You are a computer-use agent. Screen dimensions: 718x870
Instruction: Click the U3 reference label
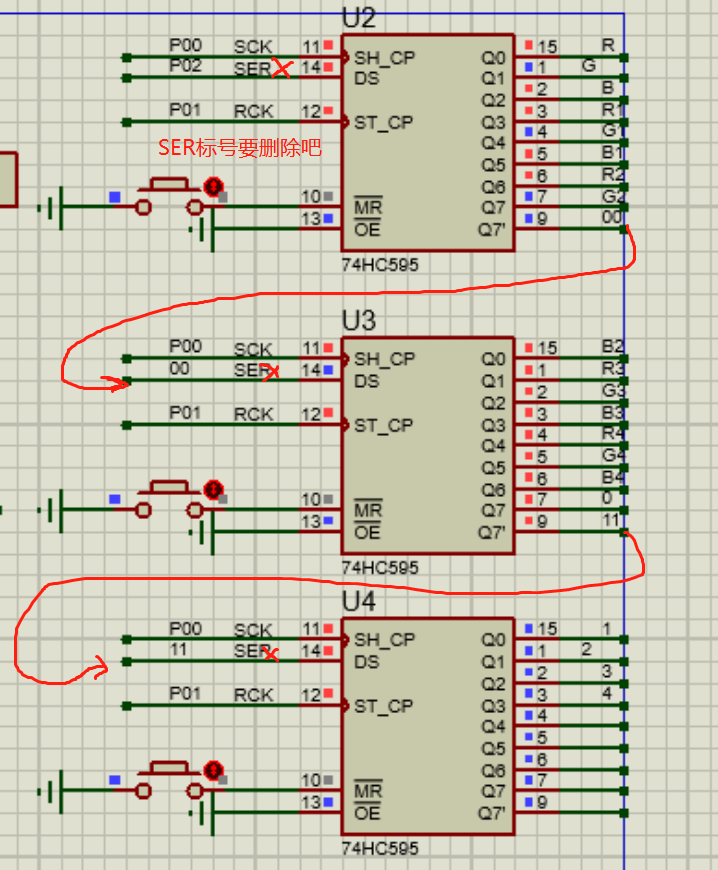coord(359,321)
